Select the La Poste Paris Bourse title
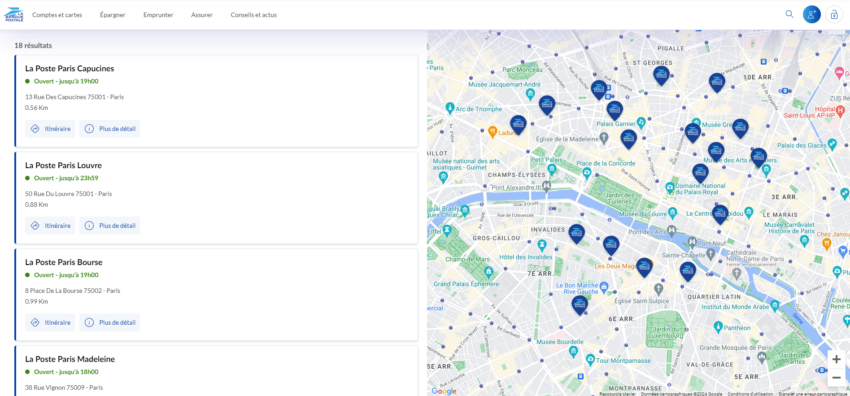The width and height of the screenshot is (850, 396). tap(63, 262)
